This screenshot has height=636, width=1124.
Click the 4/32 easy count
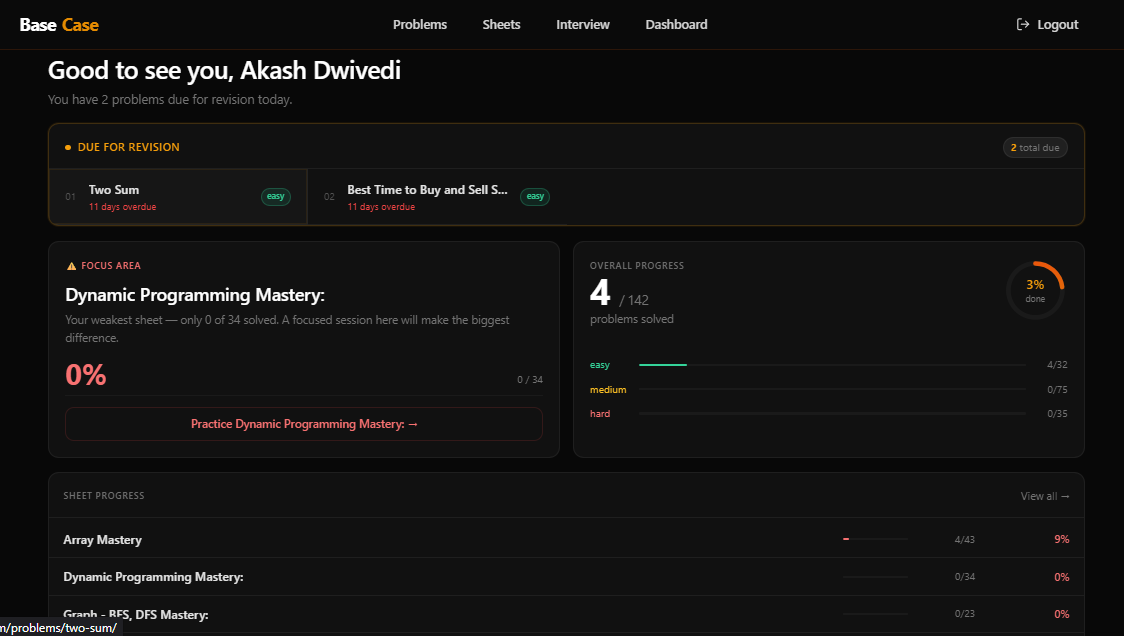pos(1057,365)
